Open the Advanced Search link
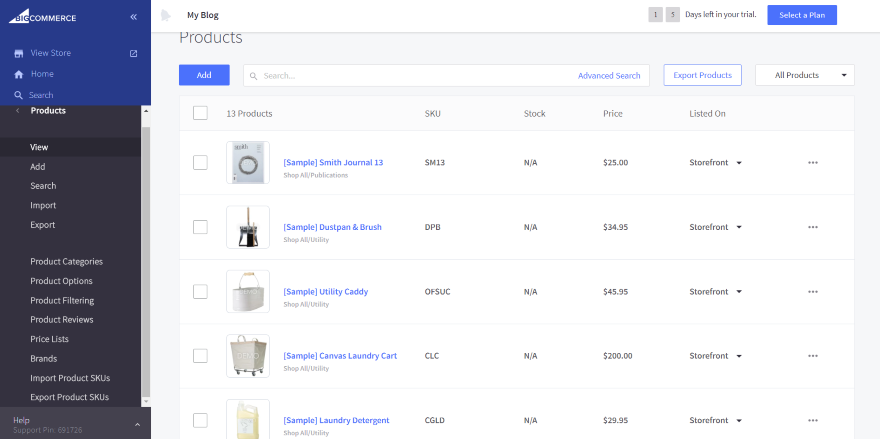This screenshot has width=880, height=439. click(608, 76)
